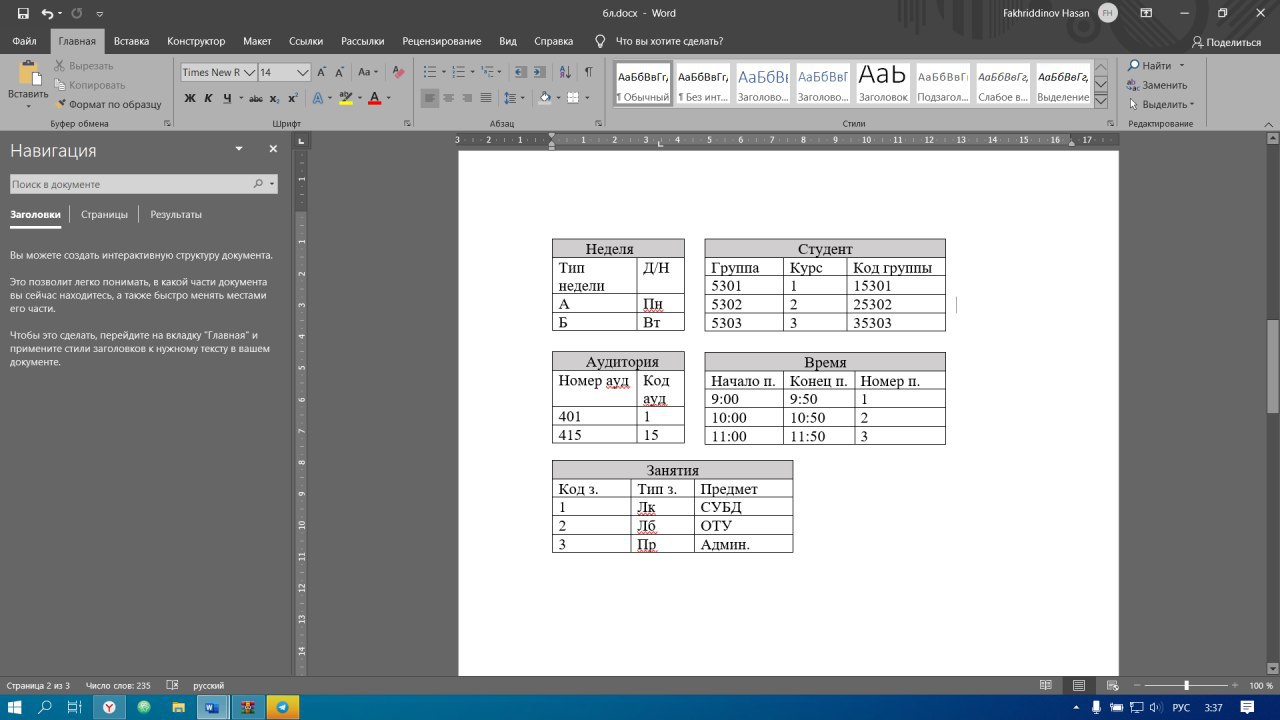Switch to the Вставка ribbon tab
The height and width of the screenshot is (720, 1280).
[131, 41]
